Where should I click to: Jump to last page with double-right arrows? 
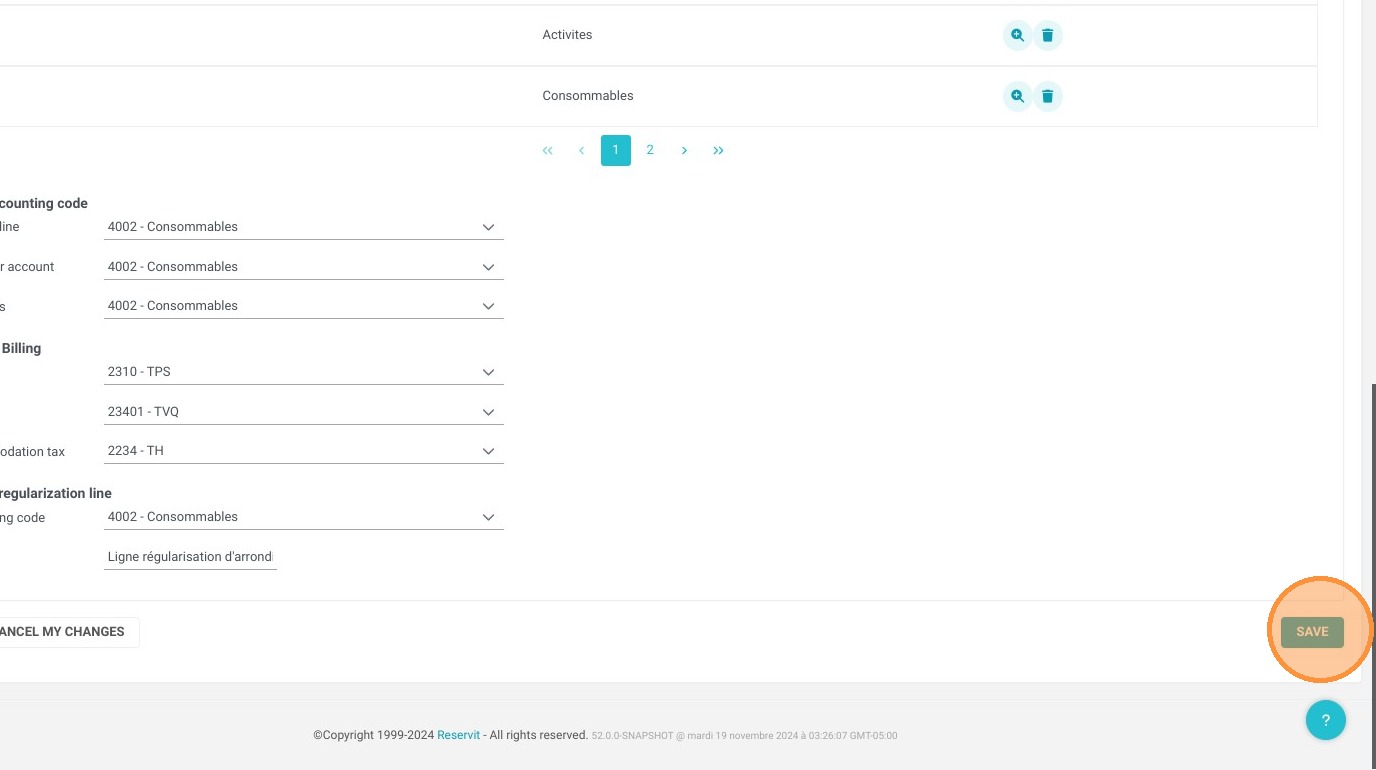click(x=718, y=151)
